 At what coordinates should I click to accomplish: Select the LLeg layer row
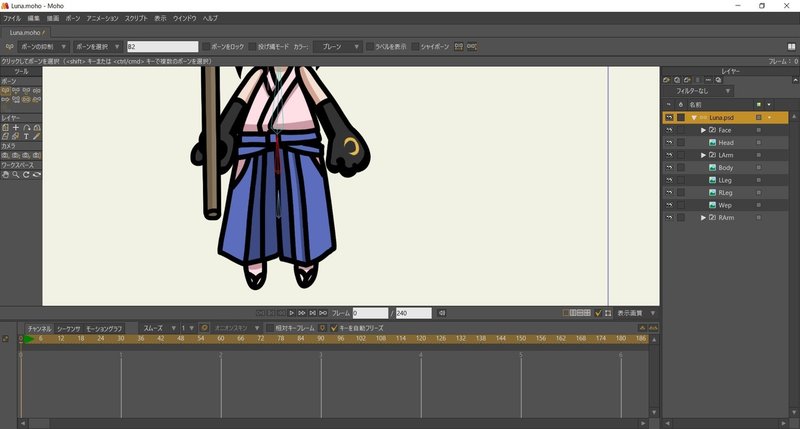tap(725, 180)
